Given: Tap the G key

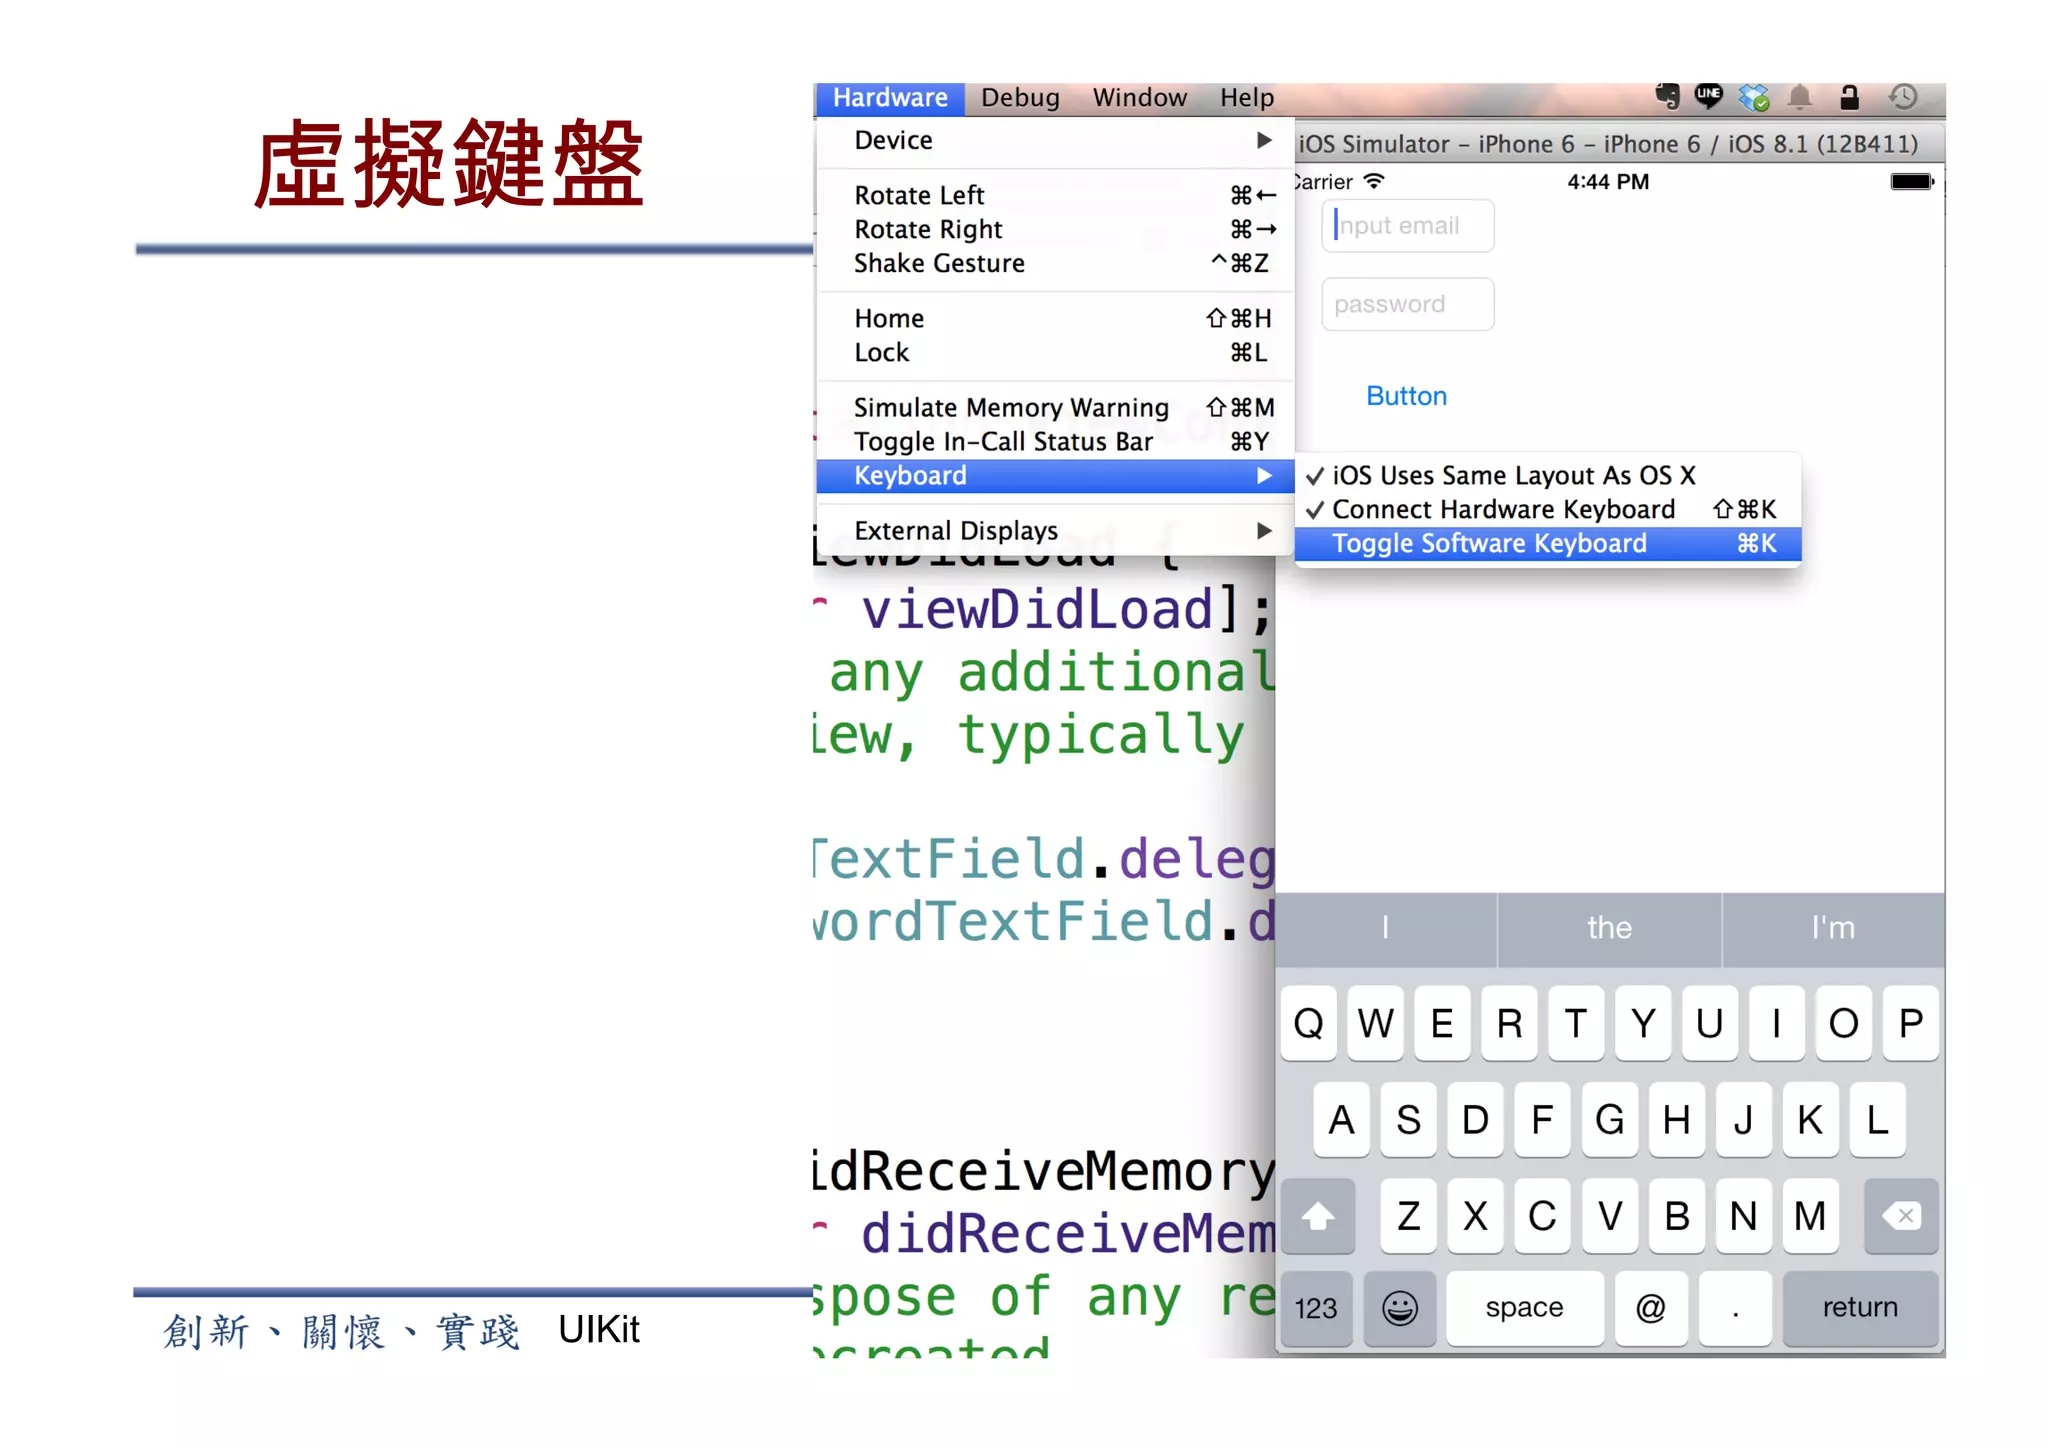Looking at the screenshot, I should point(1609,1120).
